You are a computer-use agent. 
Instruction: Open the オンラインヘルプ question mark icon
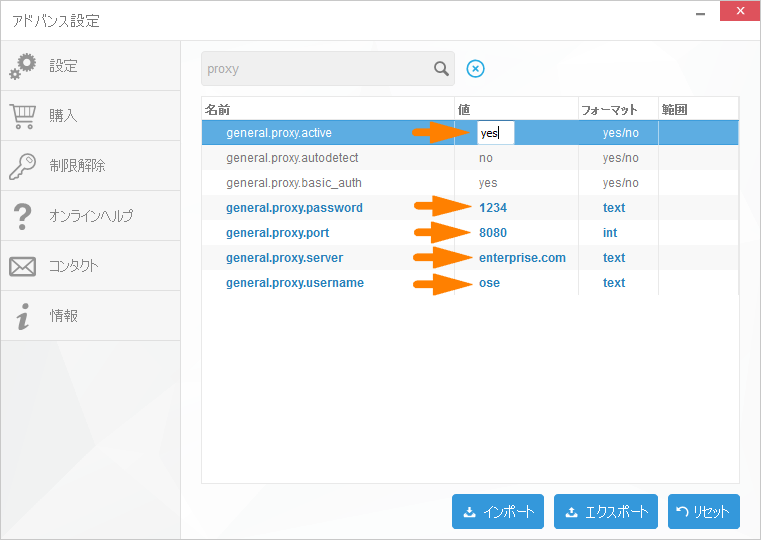[x=22, y=216]
